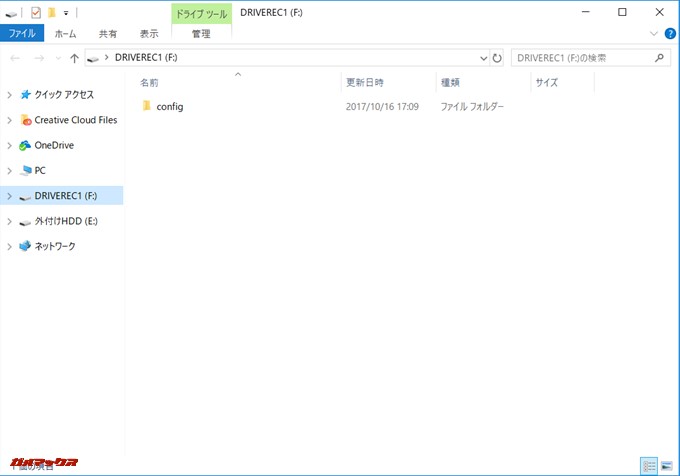Expand the ribbon using the chevron
The image size is (680, 476).
point(654,33)
